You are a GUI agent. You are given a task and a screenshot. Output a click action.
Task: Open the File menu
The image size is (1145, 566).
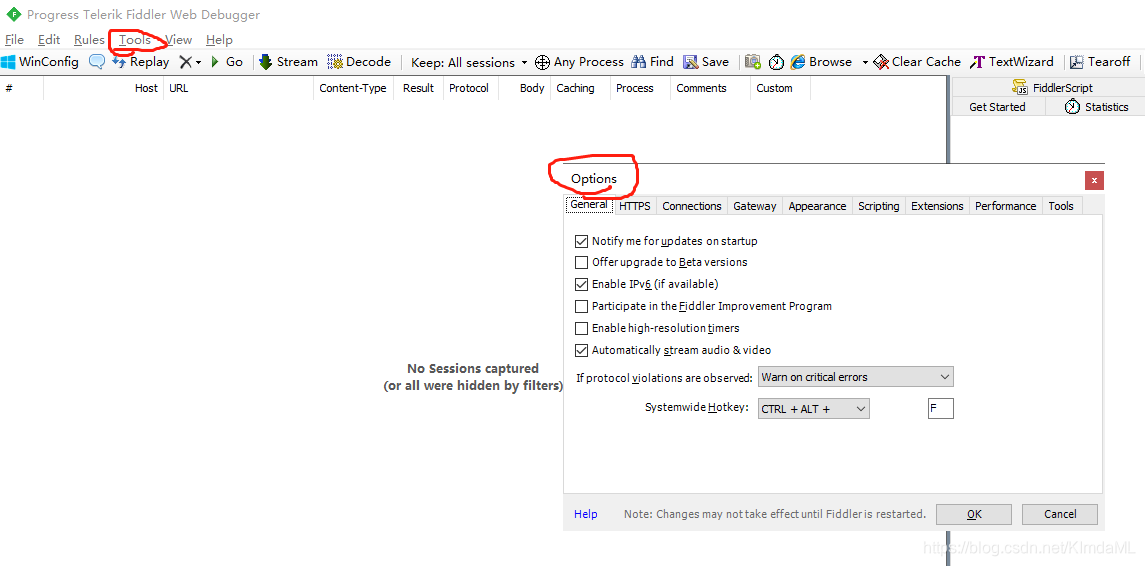[x=14, y=39]
